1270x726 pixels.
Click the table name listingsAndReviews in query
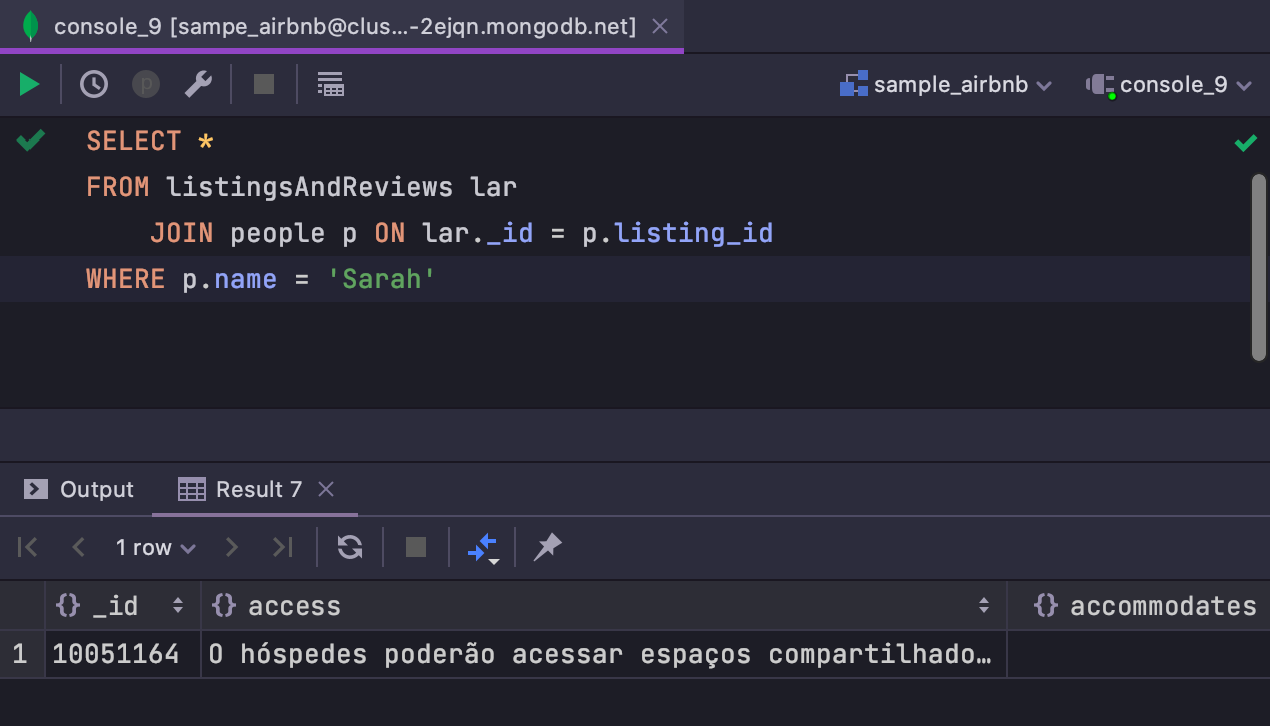coord(309,187)
